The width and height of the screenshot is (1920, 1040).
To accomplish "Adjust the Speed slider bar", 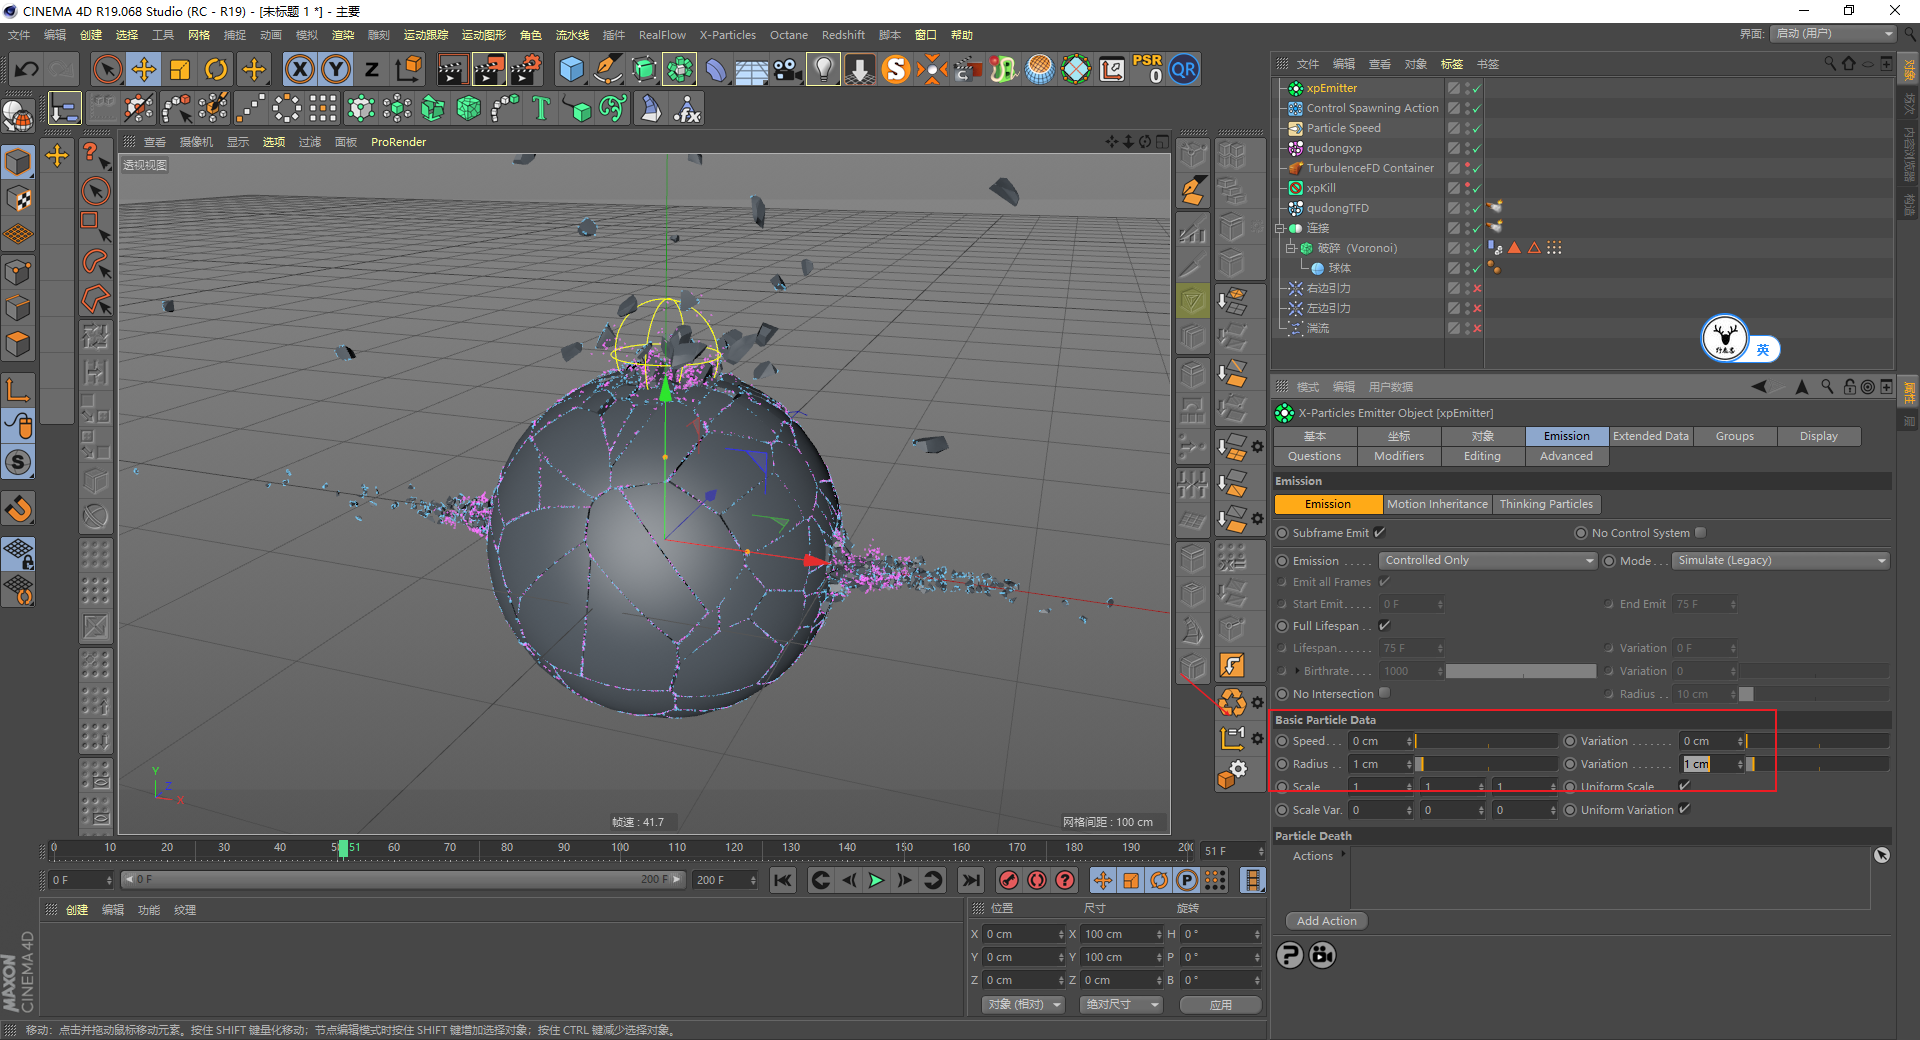I will (x=1487, y=741).
